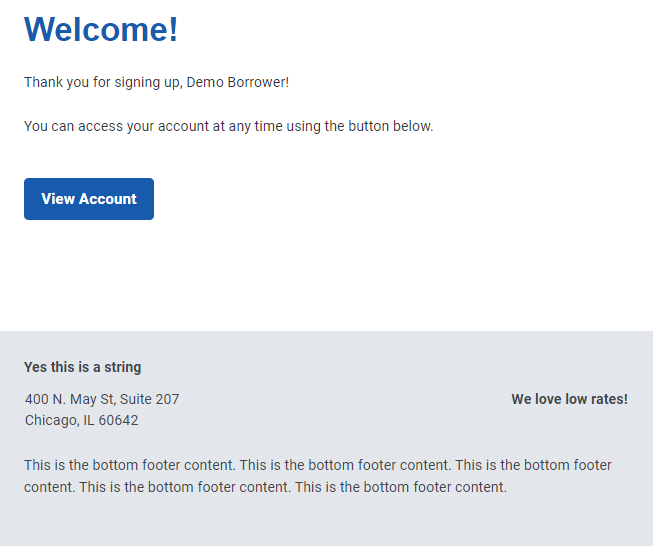Click the word Account on the blue button

[x=108, y=199]
